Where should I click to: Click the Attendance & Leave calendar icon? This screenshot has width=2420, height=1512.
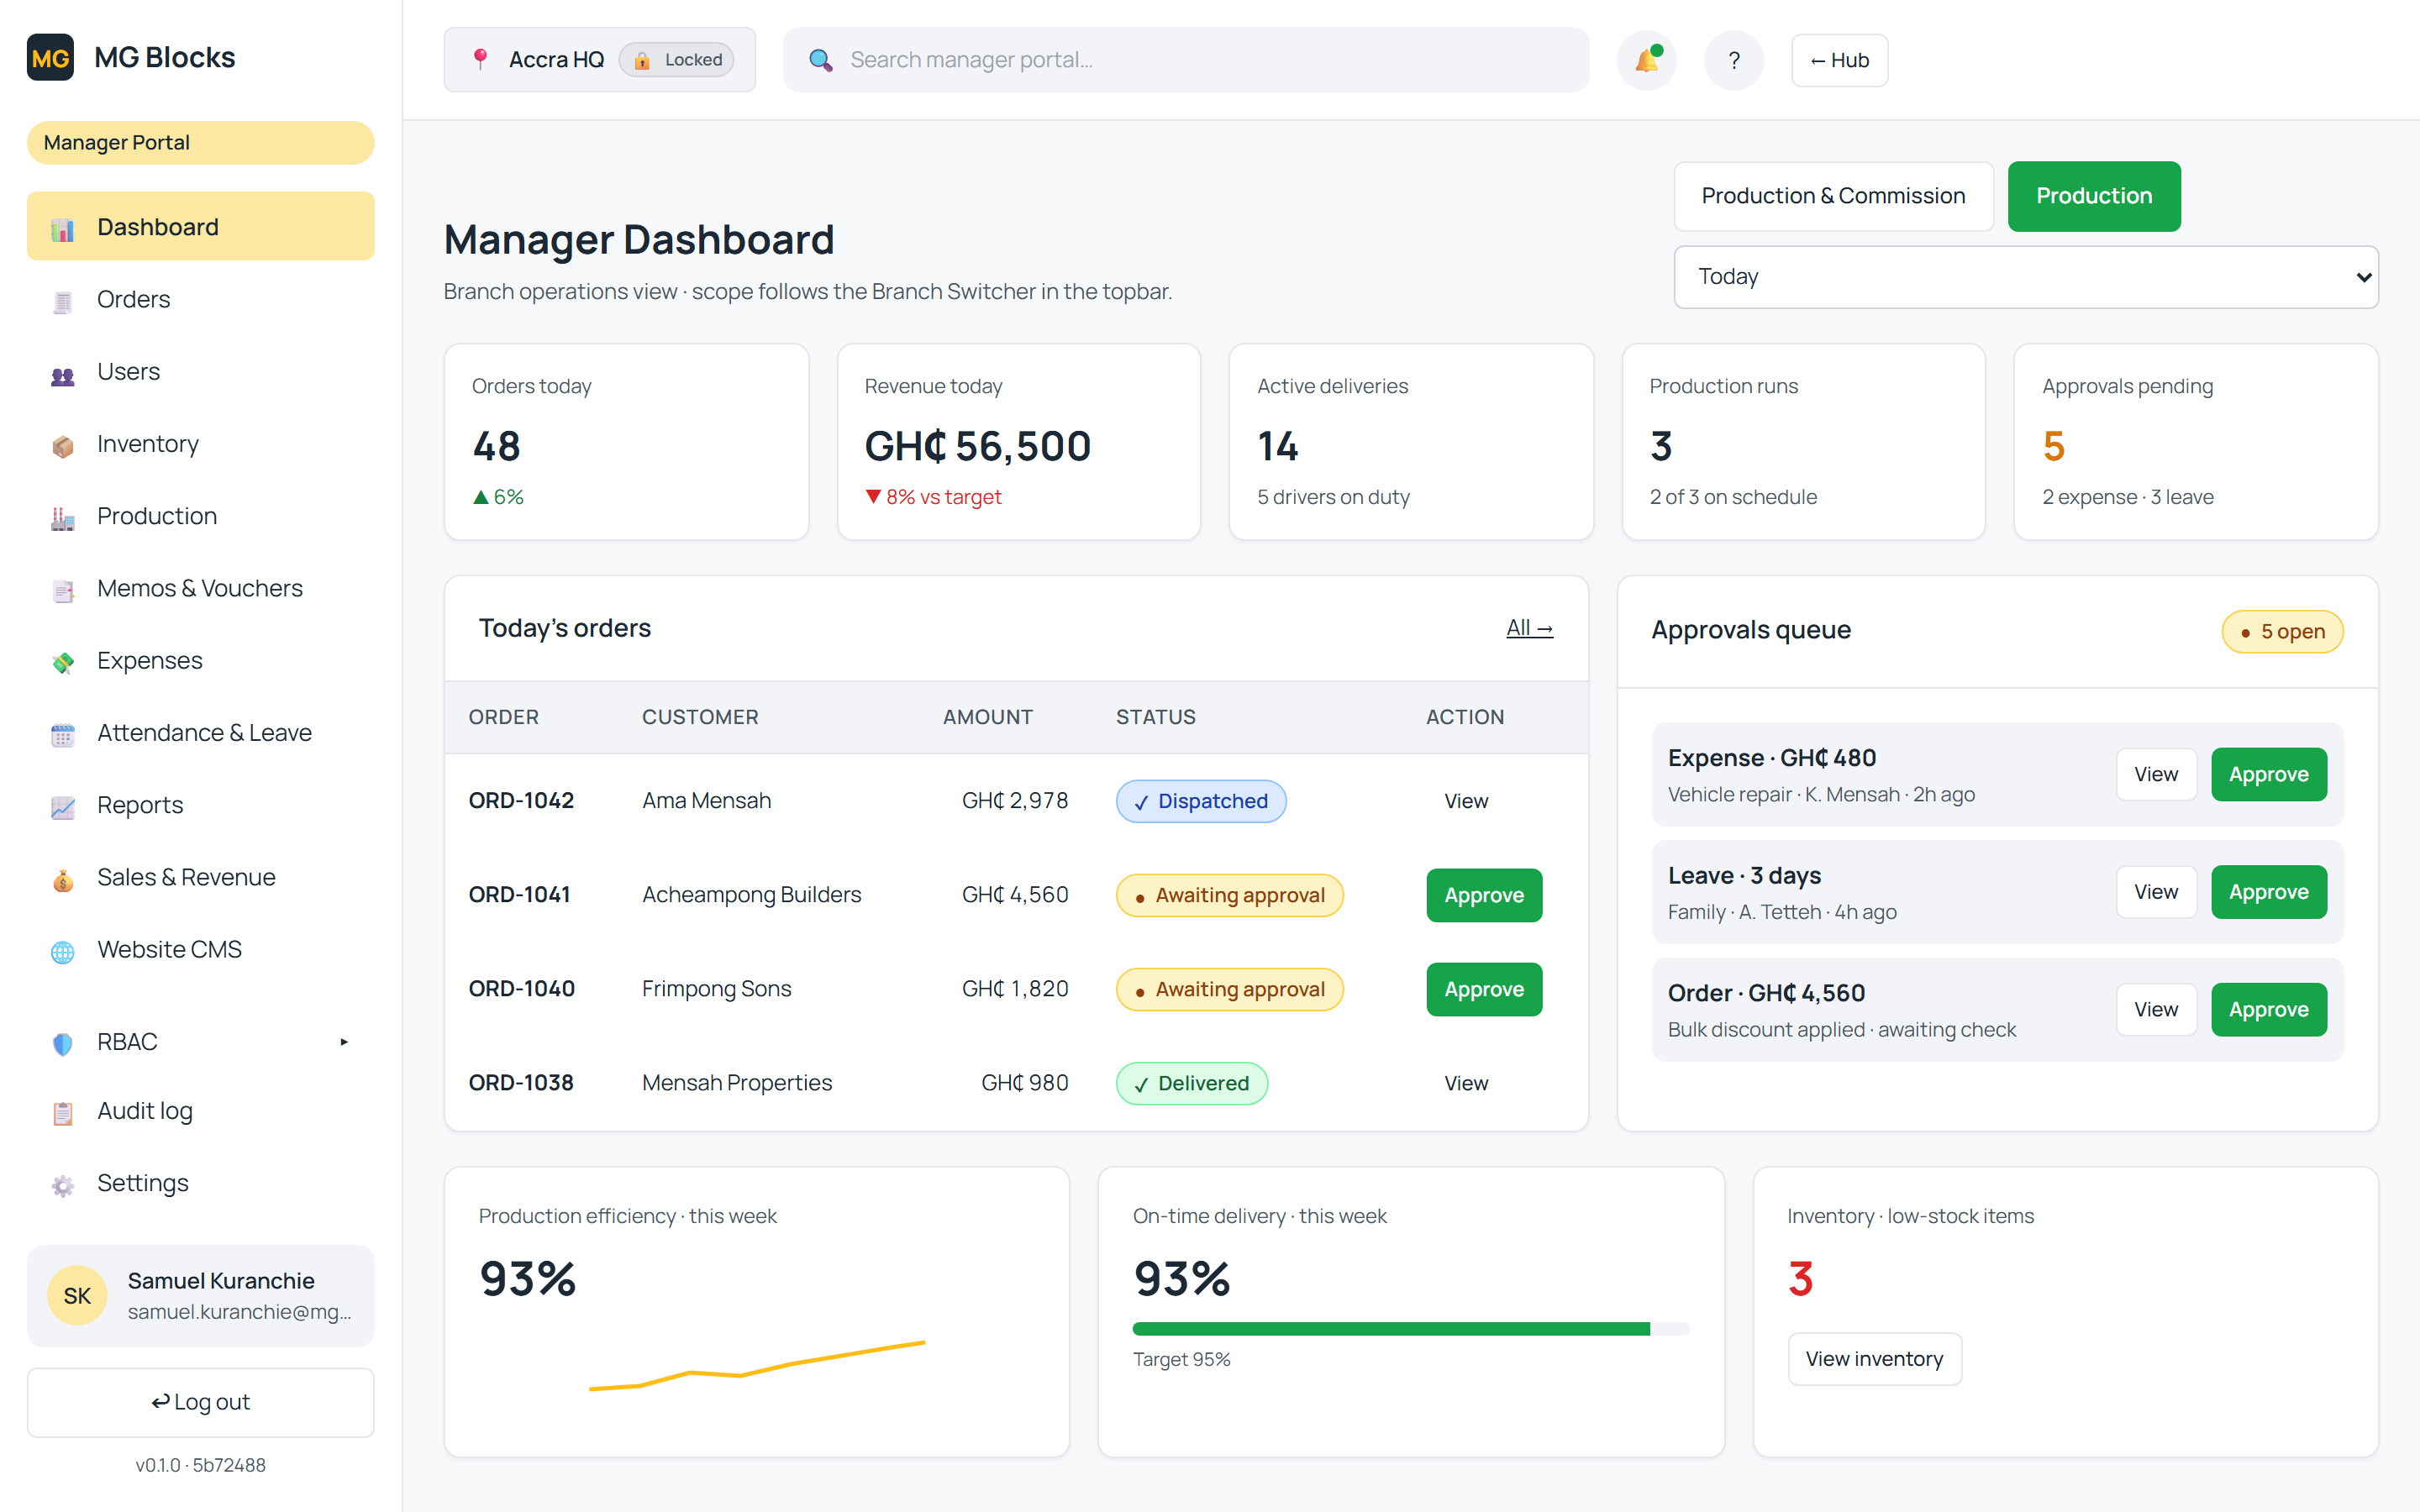click(x=62, y=734)
